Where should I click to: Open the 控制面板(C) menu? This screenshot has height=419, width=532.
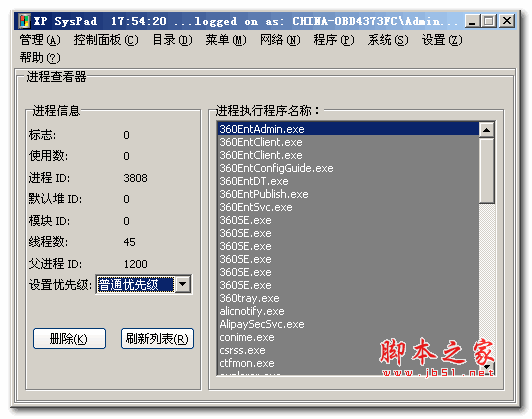click(x=106, y=40)
